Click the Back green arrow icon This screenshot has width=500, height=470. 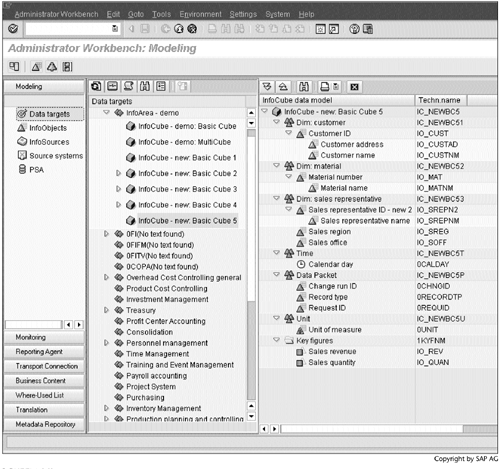point(166,29)
